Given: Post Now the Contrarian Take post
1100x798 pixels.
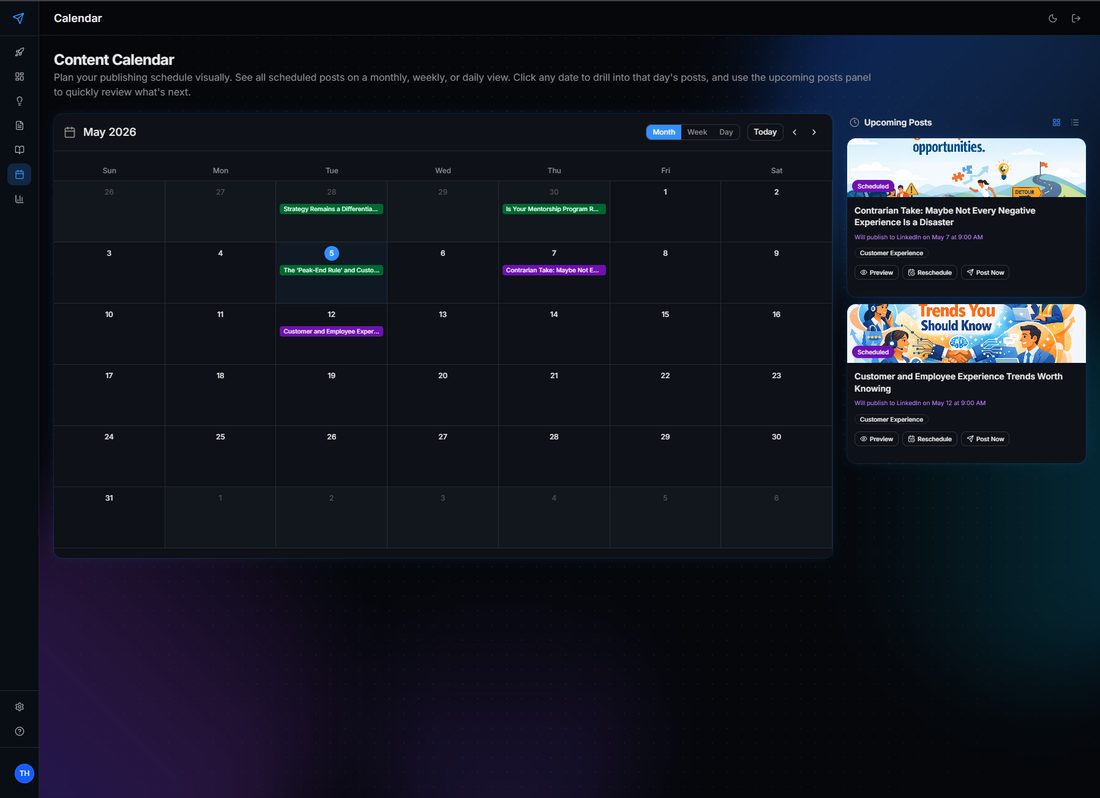Looking at the screenshot, I should coord(985,273).
